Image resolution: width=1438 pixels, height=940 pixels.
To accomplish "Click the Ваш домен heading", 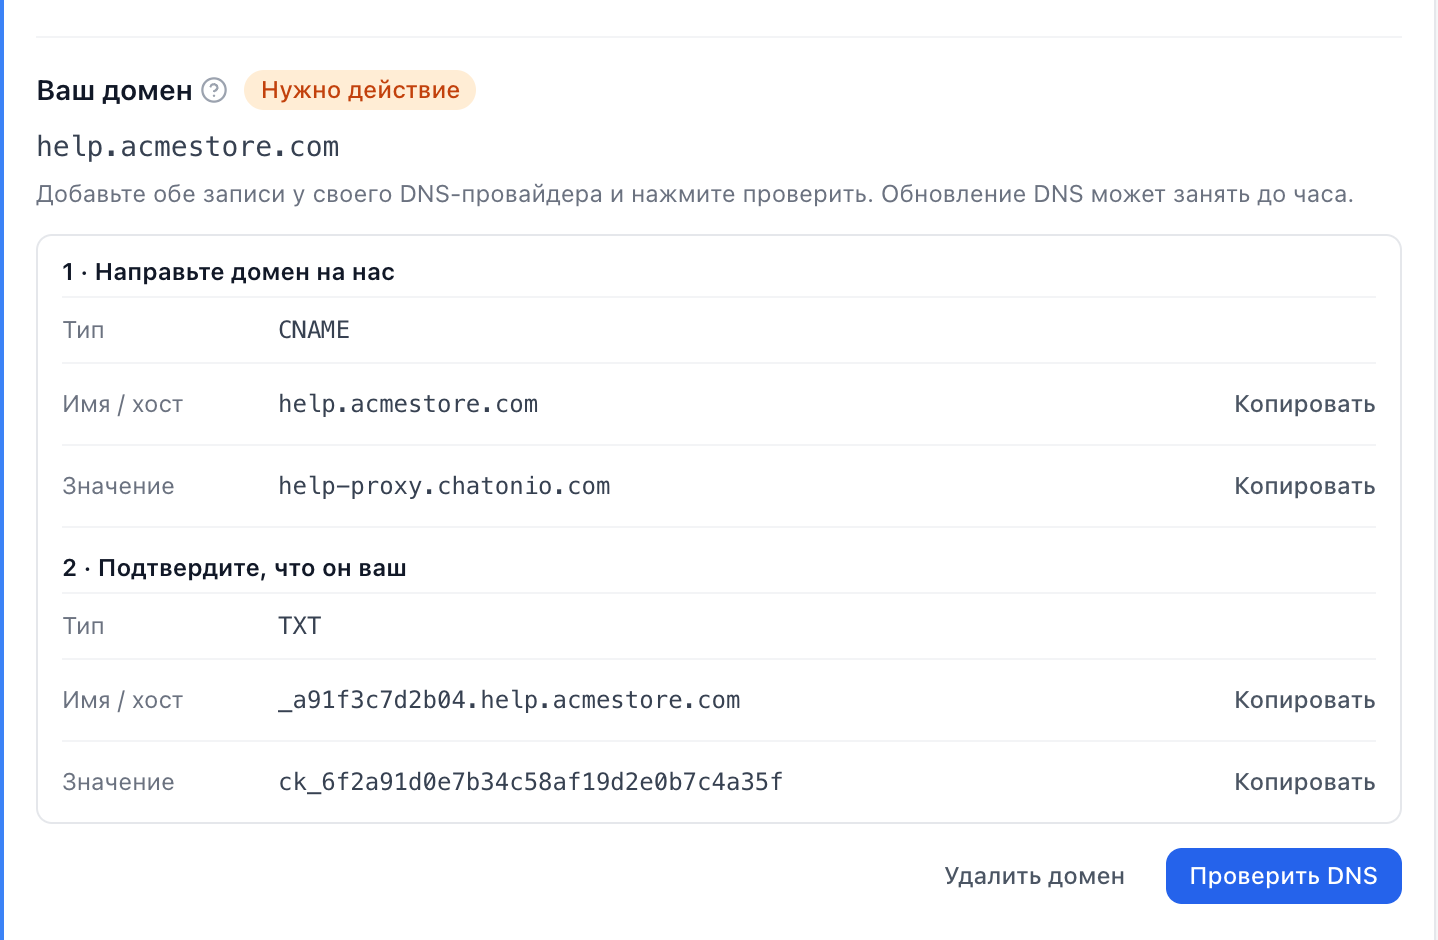I will 114,90.
